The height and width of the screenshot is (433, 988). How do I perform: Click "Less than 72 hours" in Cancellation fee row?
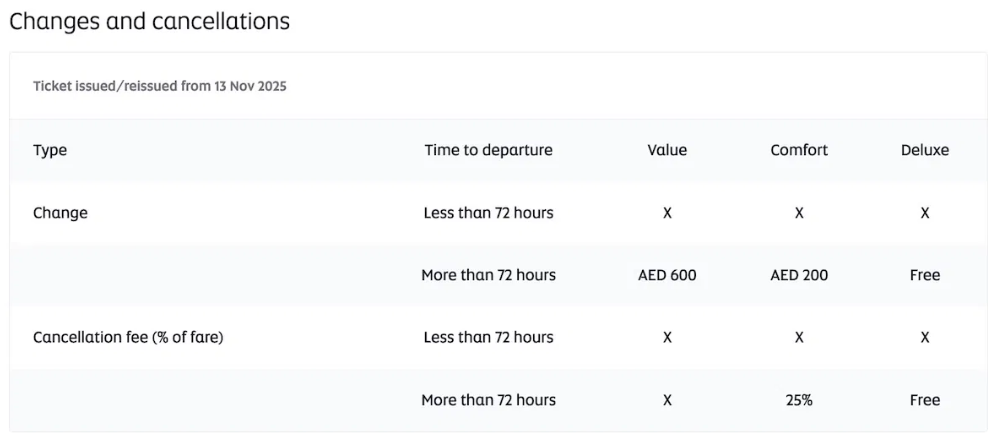[x=488, y=337]
